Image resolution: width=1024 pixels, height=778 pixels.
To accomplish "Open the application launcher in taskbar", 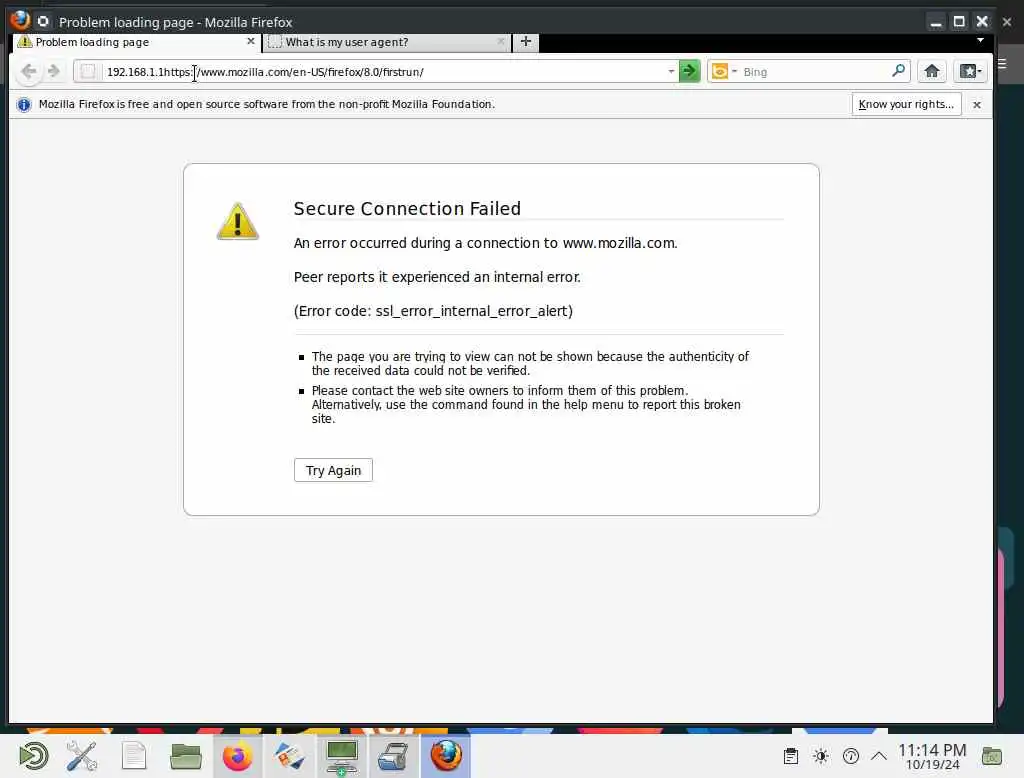I will (33, 756).
